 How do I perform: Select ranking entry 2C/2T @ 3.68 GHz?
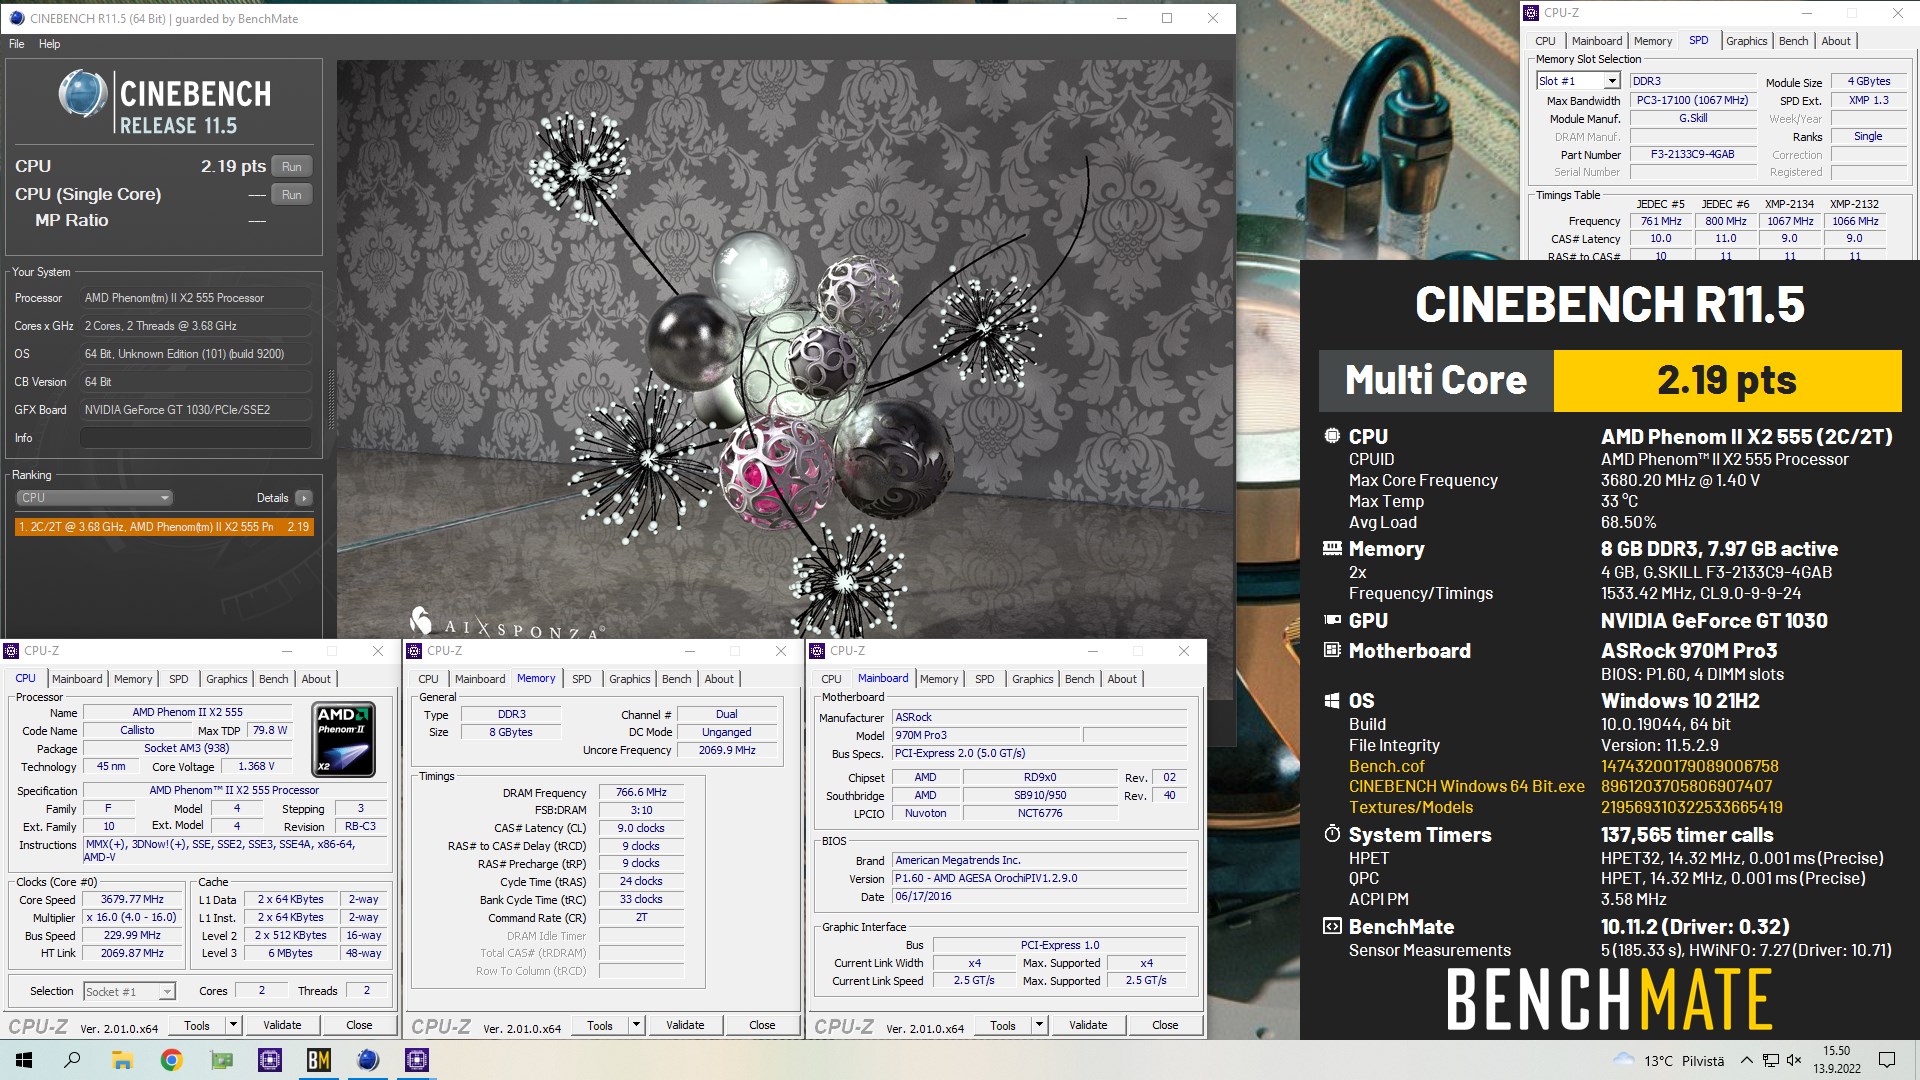[164, 527]
